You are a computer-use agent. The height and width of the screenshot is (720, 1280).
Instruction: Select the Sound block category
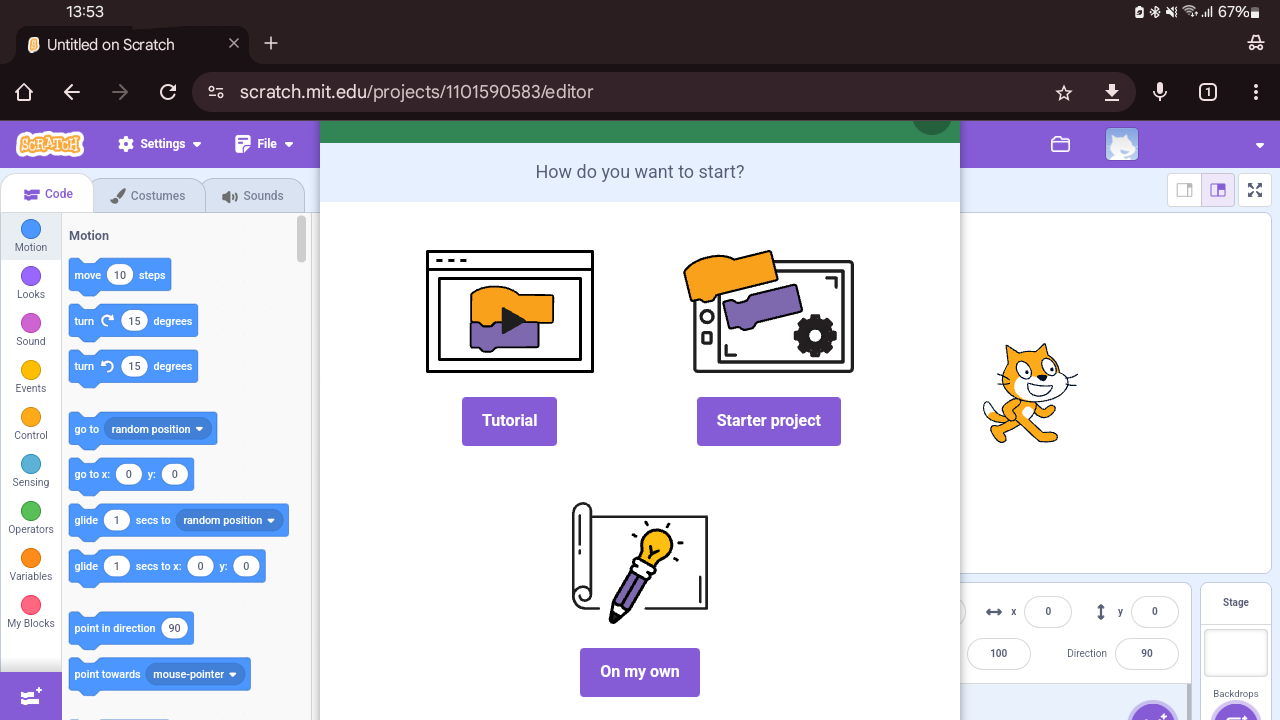tap(31, 330)
